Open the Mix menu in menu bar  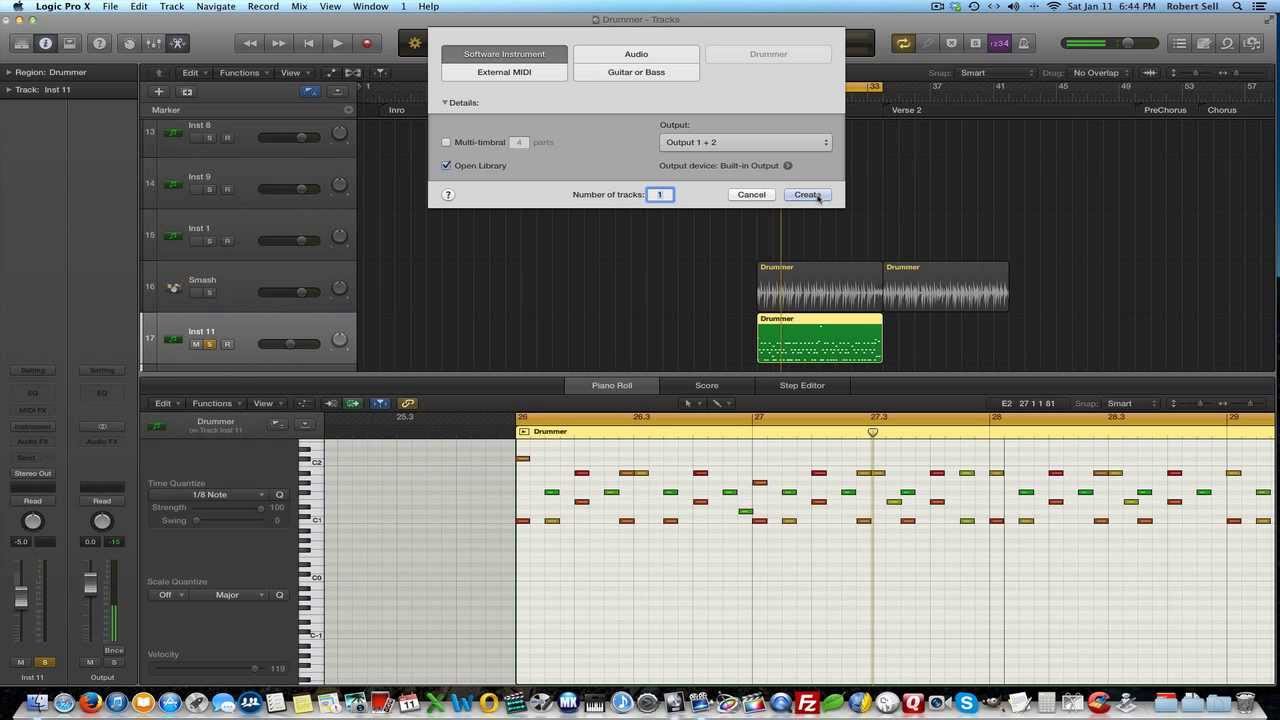pyautogui.click(x=299, y=6)
